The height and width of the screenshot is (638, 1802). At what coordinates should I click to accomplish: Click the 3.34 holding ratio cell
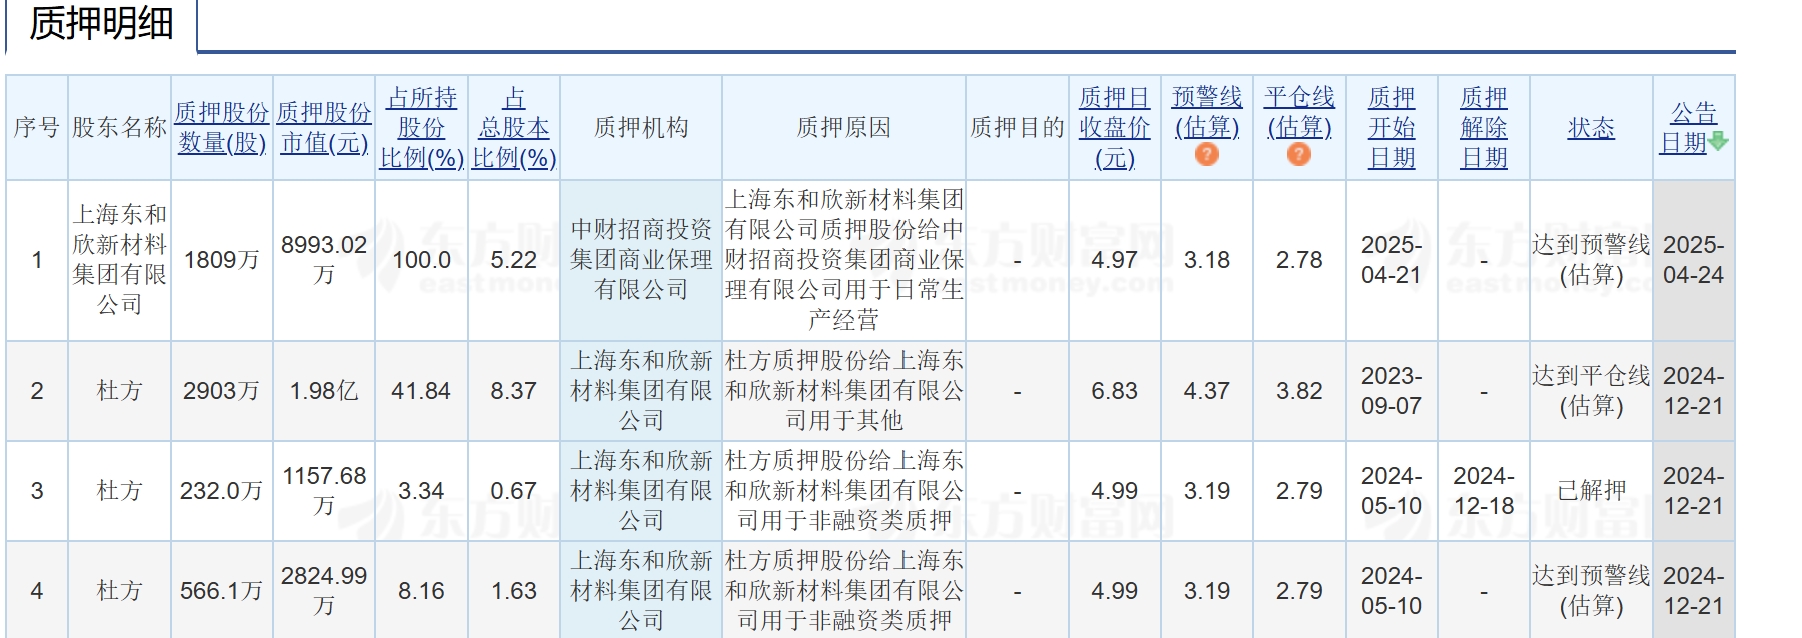coord(421,491)
